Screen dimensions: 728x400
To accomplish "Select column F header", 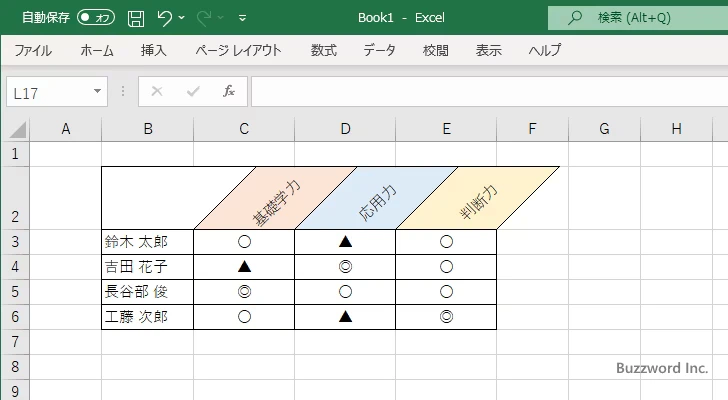I will [x=533, y=129].
